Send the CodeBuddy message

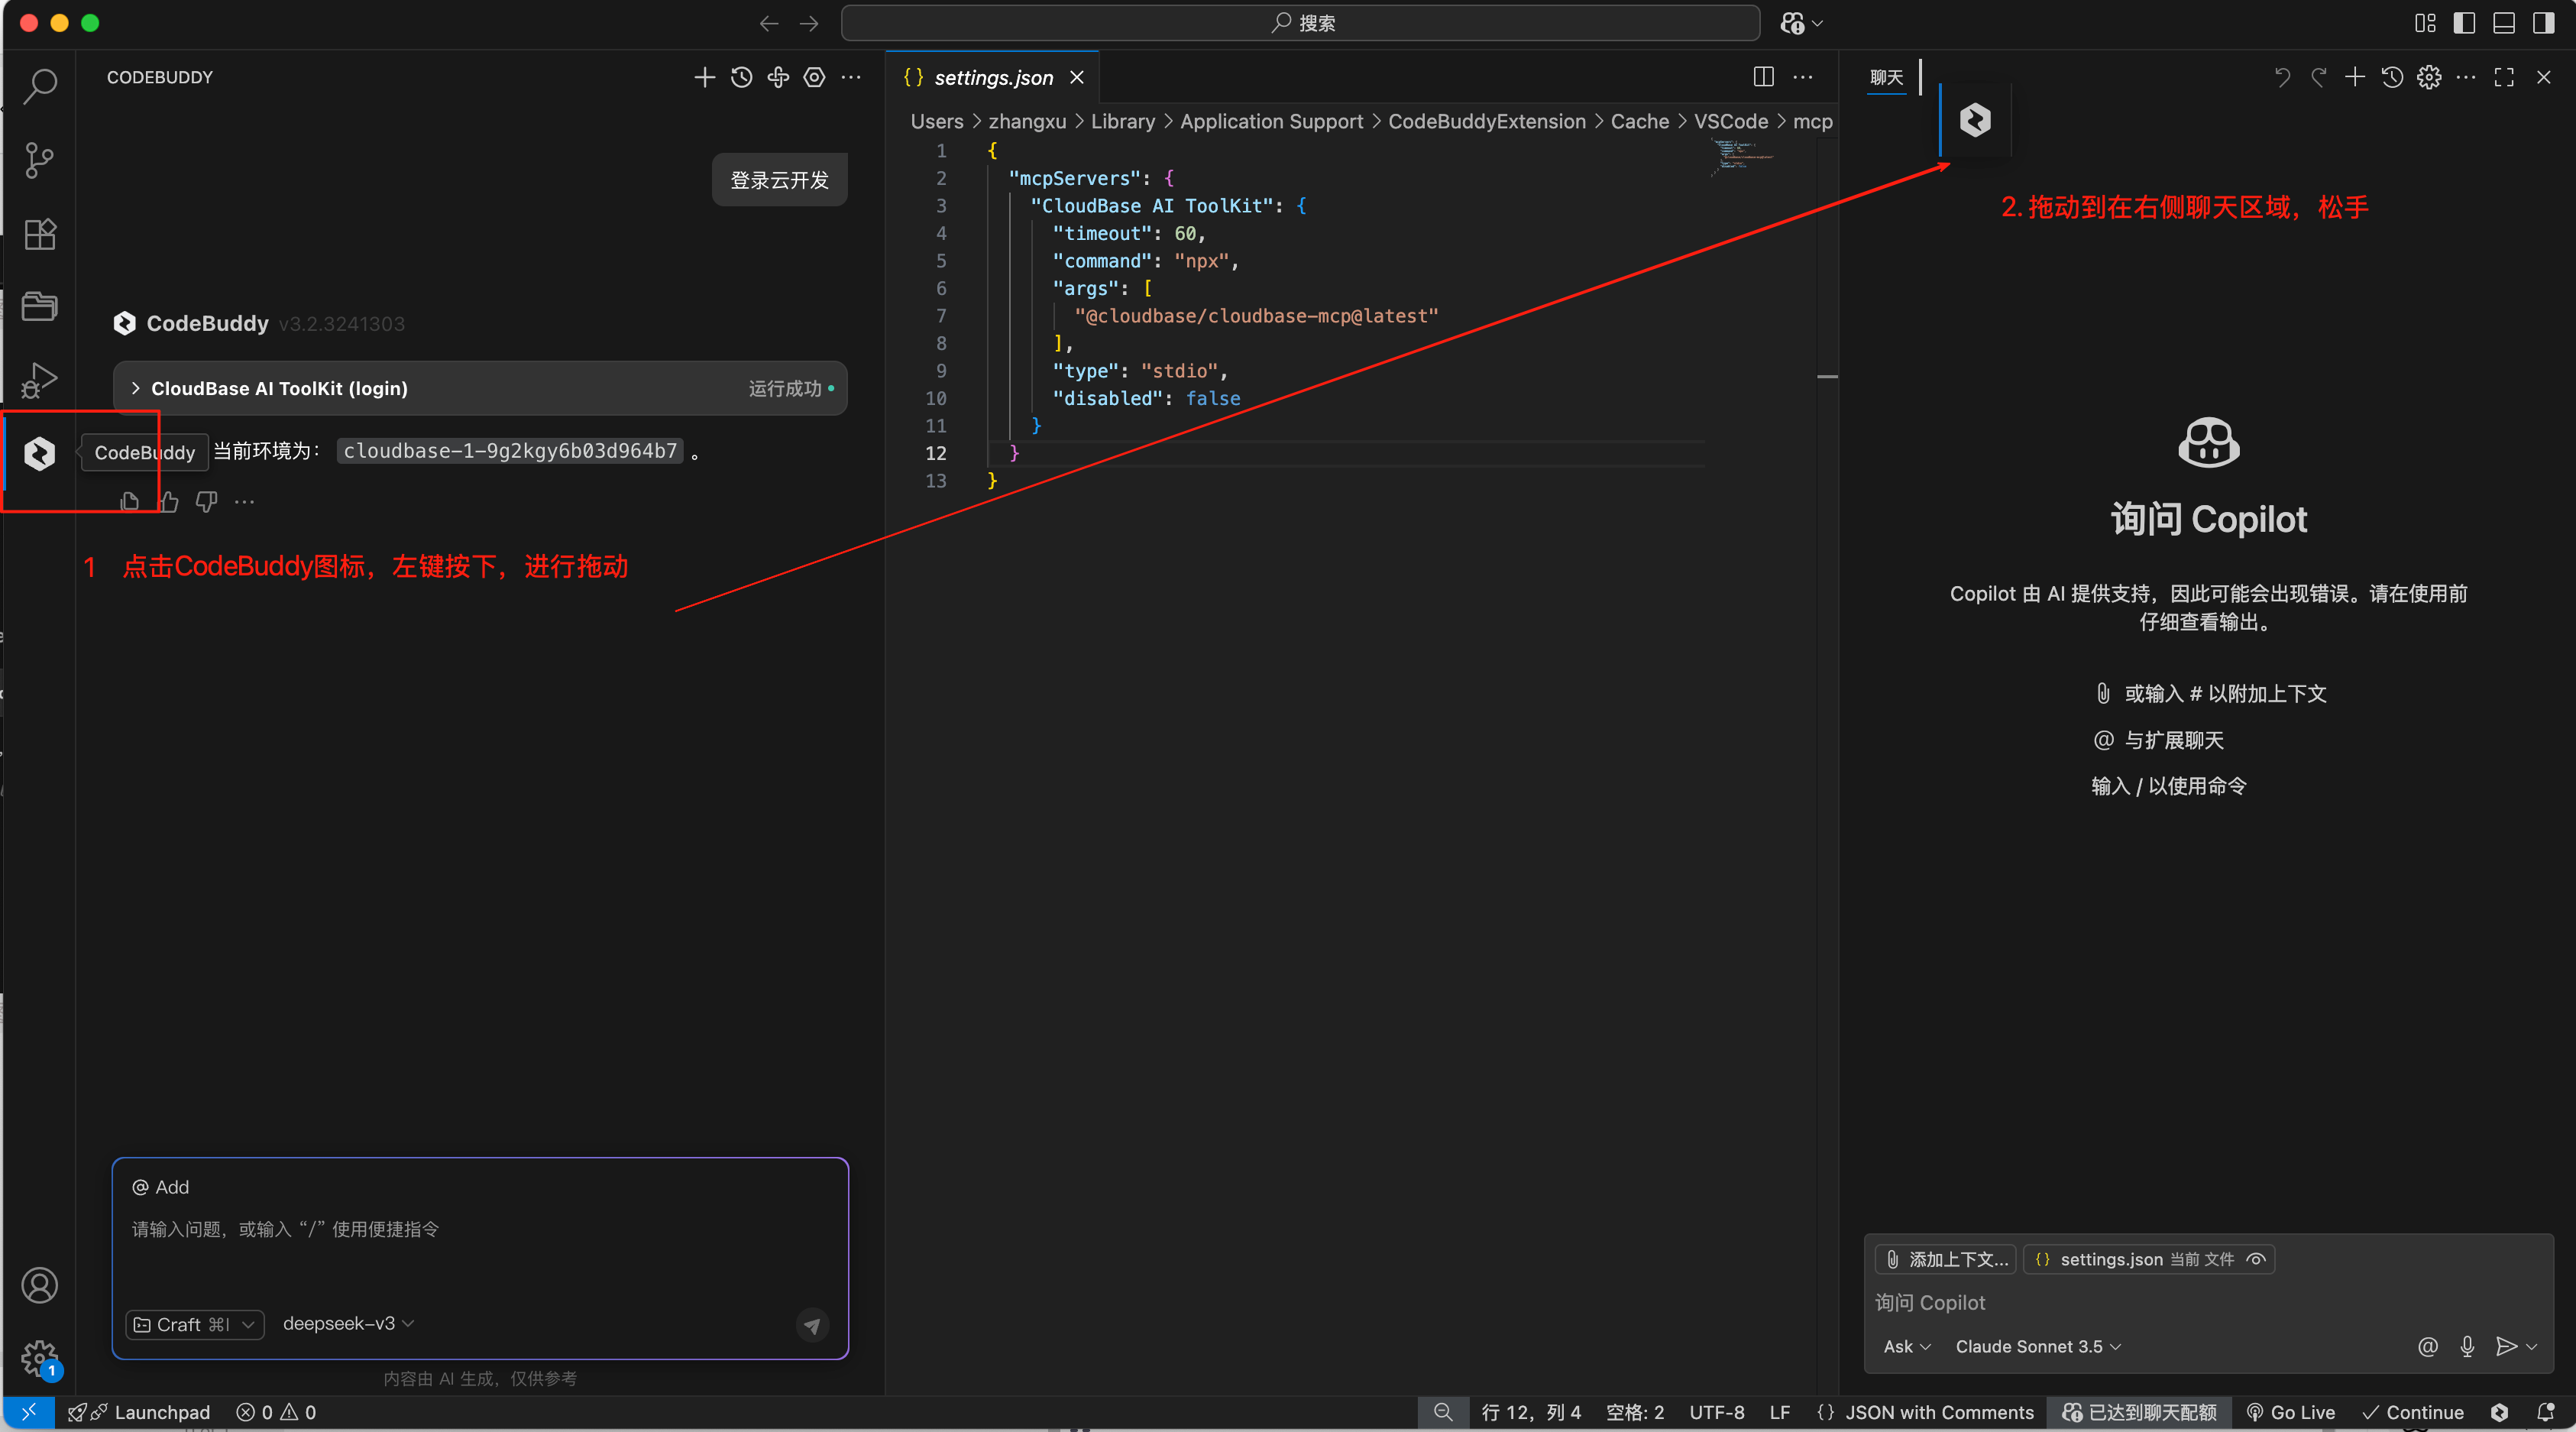(x=812, y=1325)
